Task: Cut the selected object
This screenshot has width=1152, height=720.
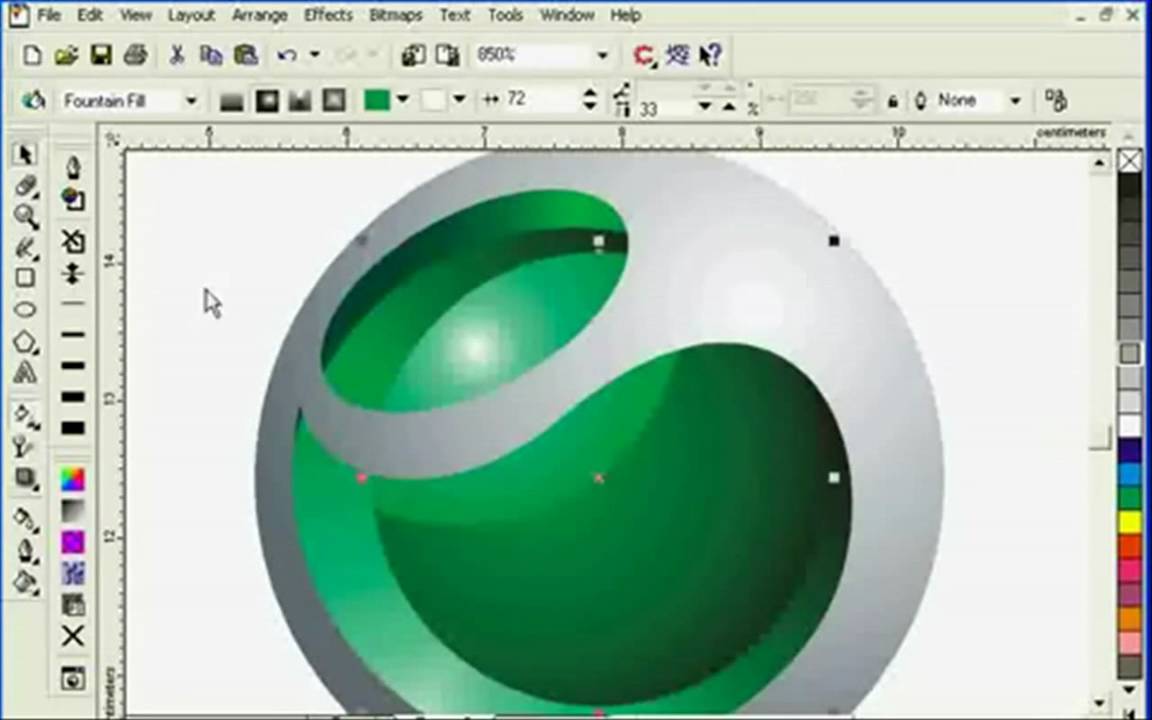Action: pyautogui.click(x=176, y=55)
